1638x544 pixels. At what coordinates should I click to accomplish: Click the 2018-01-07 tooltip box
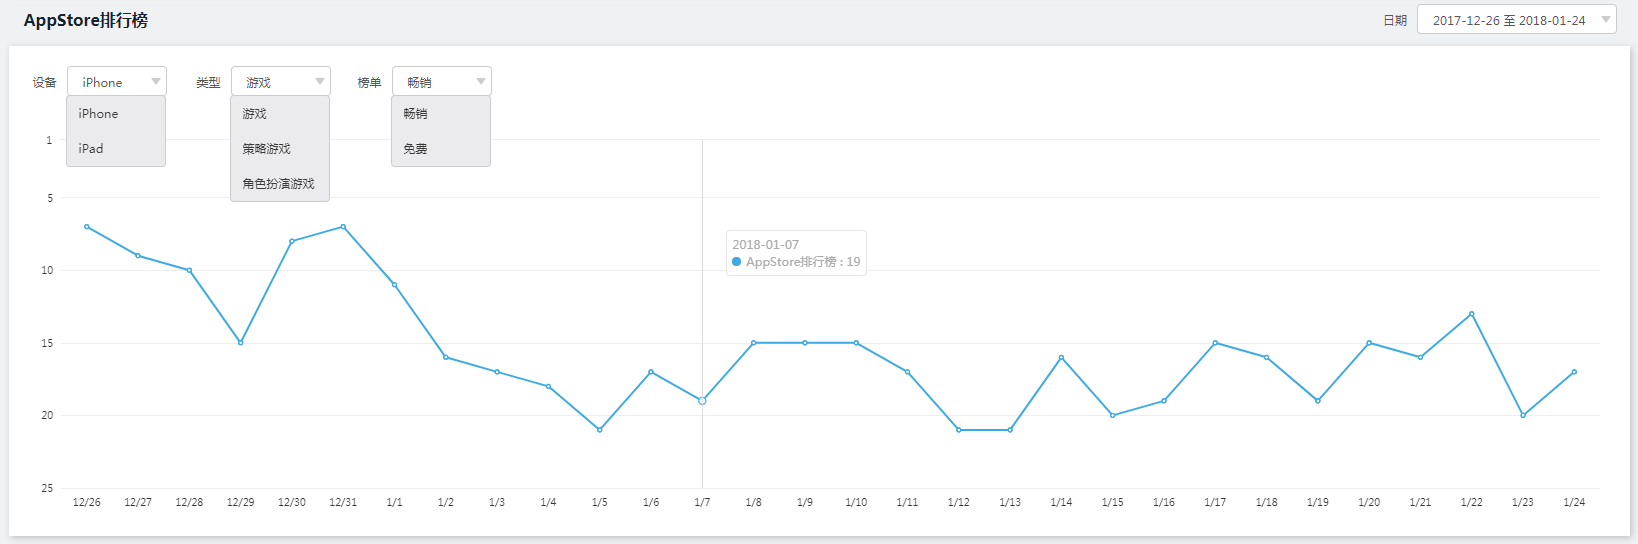[796, 253]
